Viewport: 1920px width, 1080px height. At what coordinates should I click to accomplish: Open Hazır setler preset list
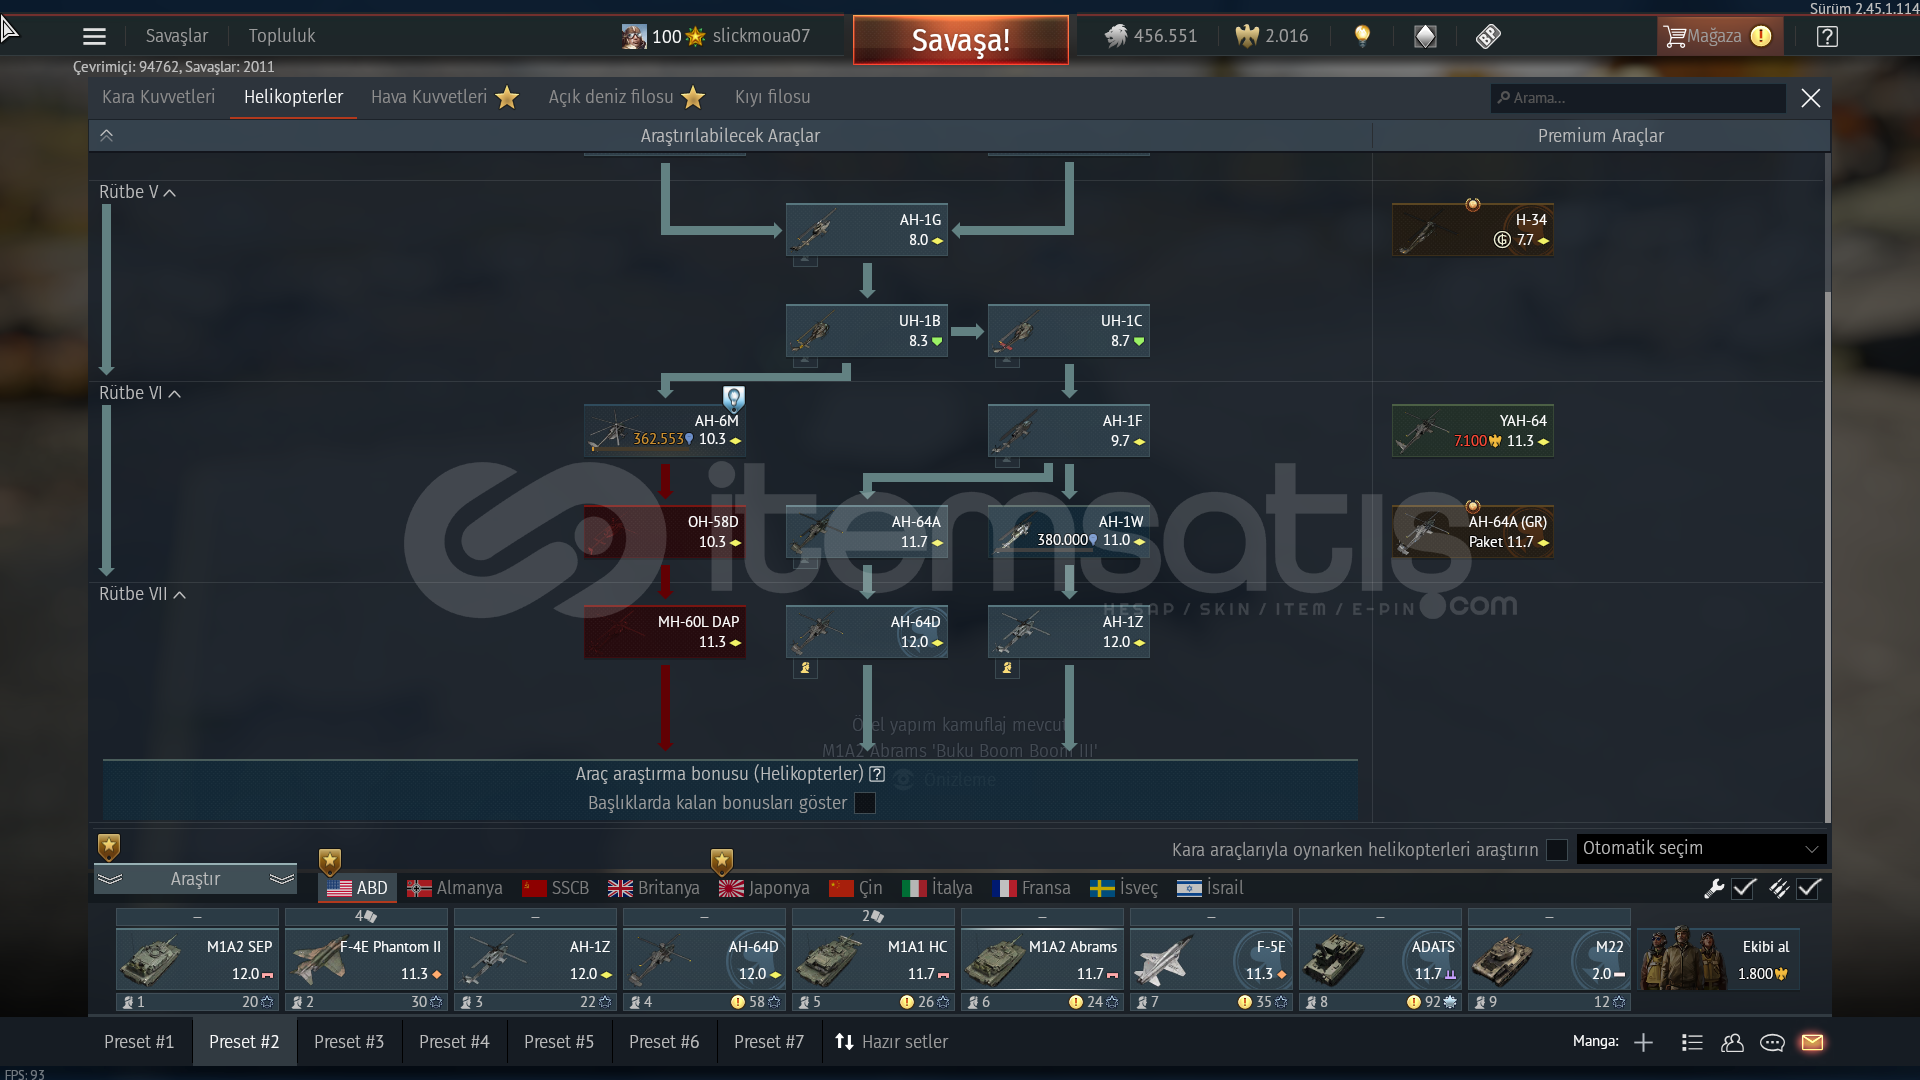(891, 1042)
